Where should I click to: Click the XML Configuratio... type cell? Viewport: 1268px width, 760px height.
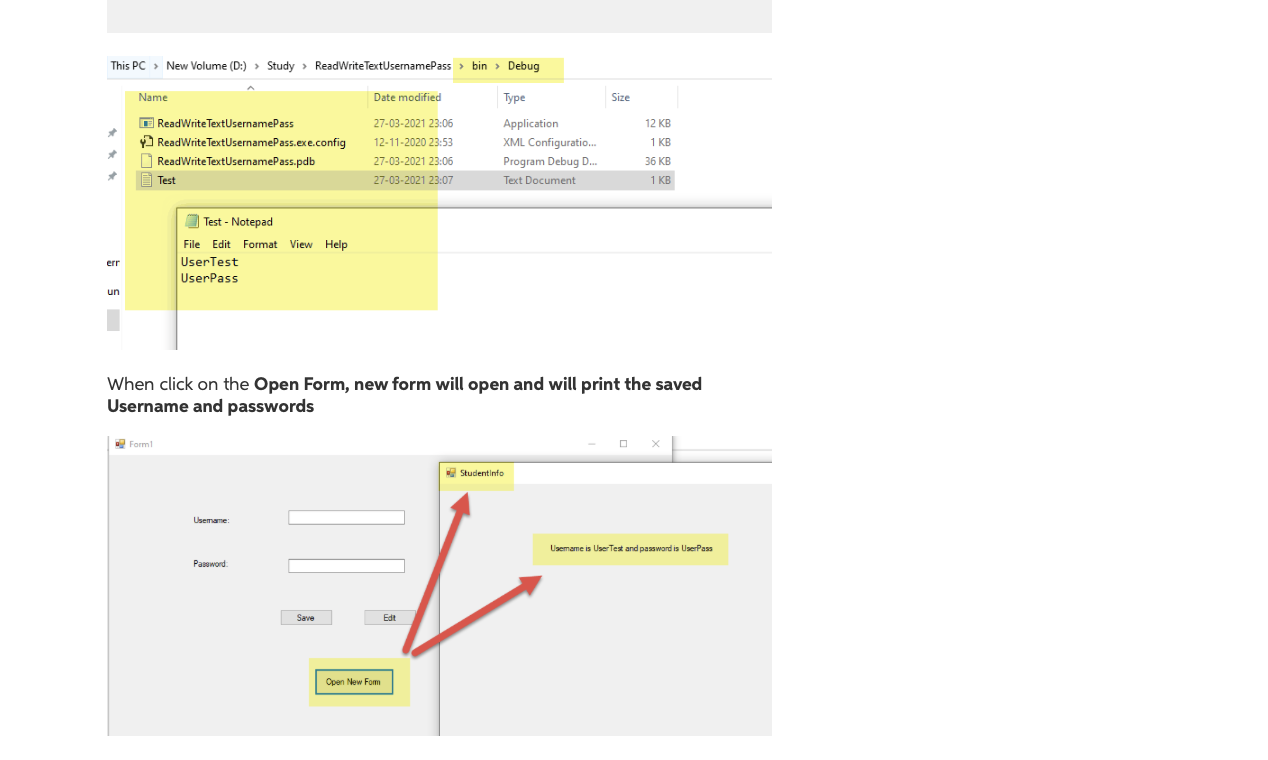pyautogui.click(x=550, y=142)
